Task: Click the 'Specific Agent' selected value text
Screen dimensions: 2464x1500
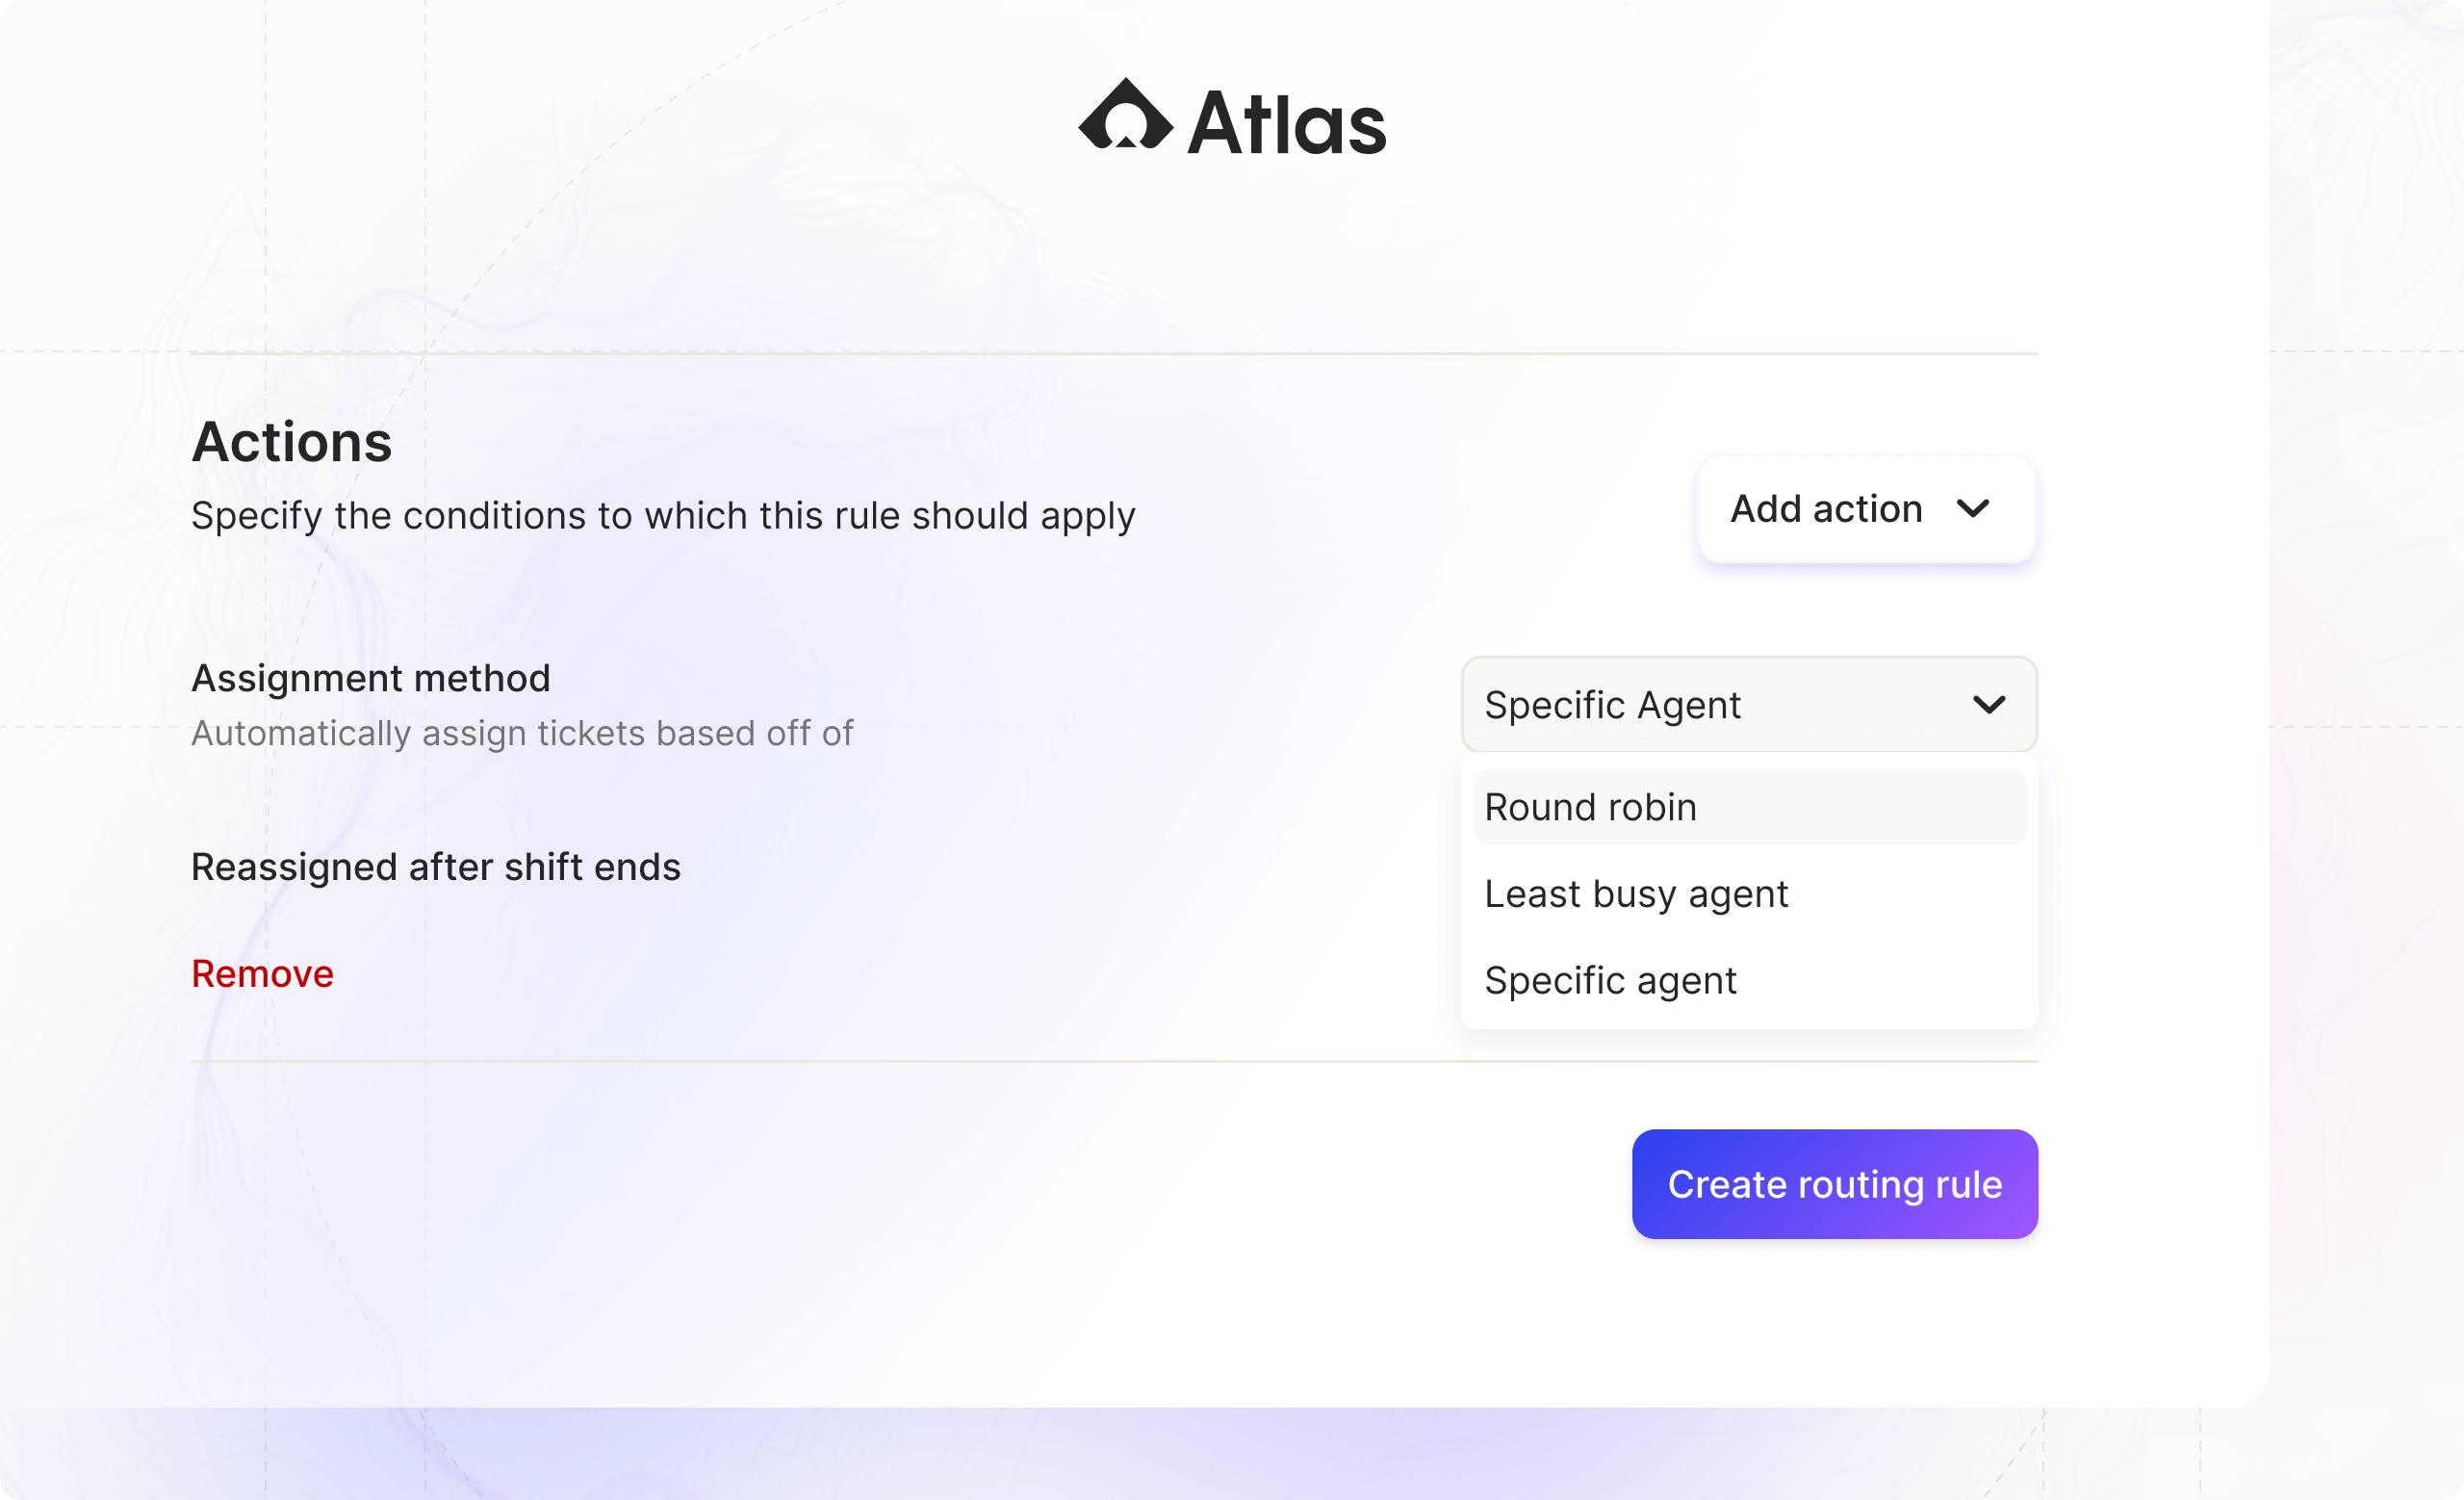Action: pos(1612,705)
